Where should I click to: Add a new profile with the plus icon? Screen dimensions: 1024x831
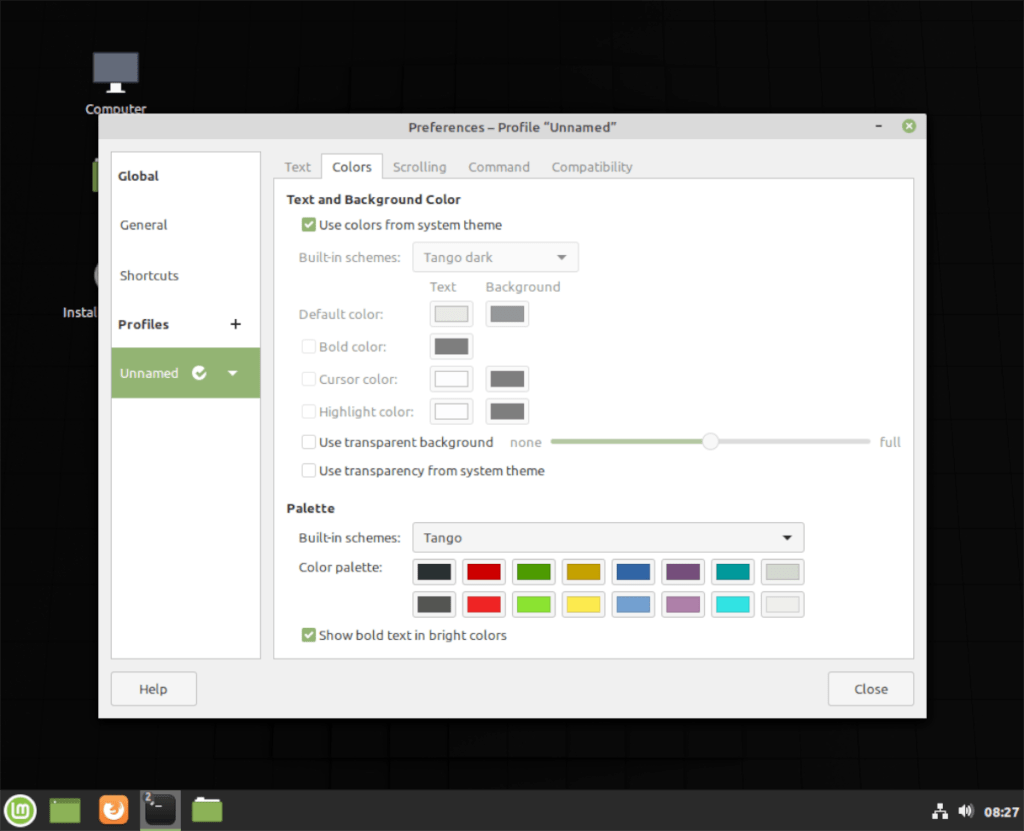tap(235, 324)
